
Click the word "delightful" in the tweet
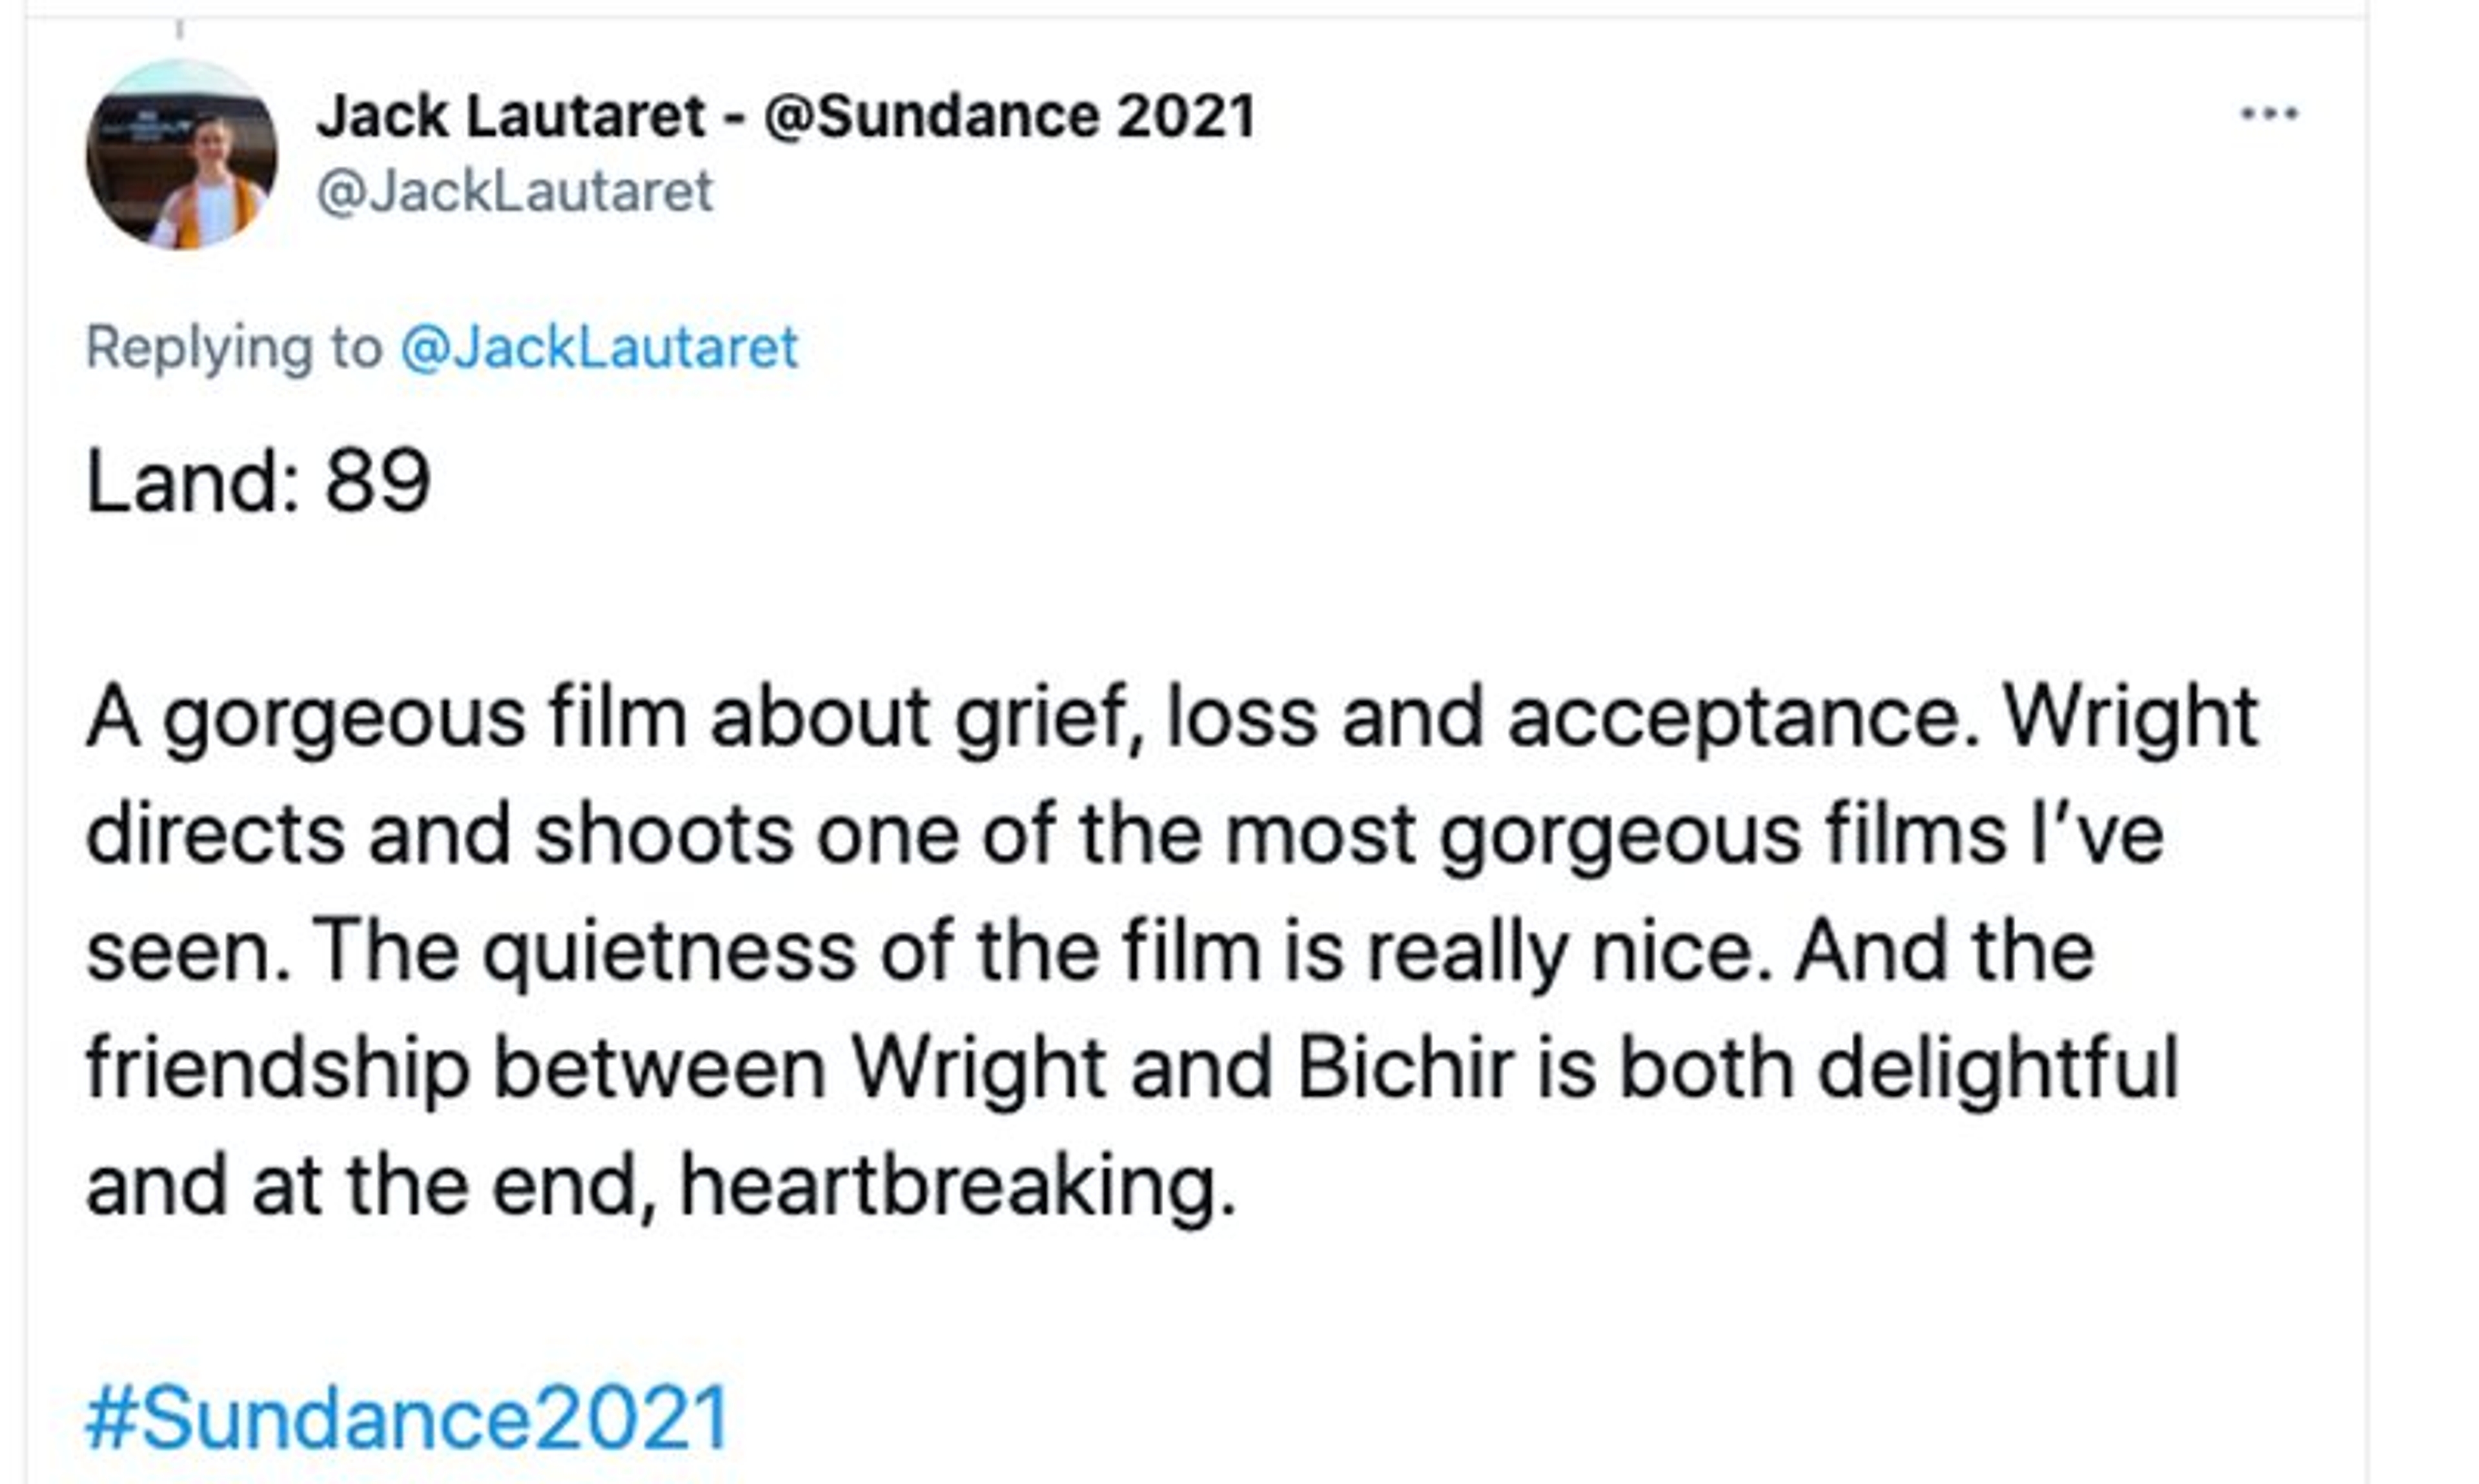click(x=1997, y=1069)
